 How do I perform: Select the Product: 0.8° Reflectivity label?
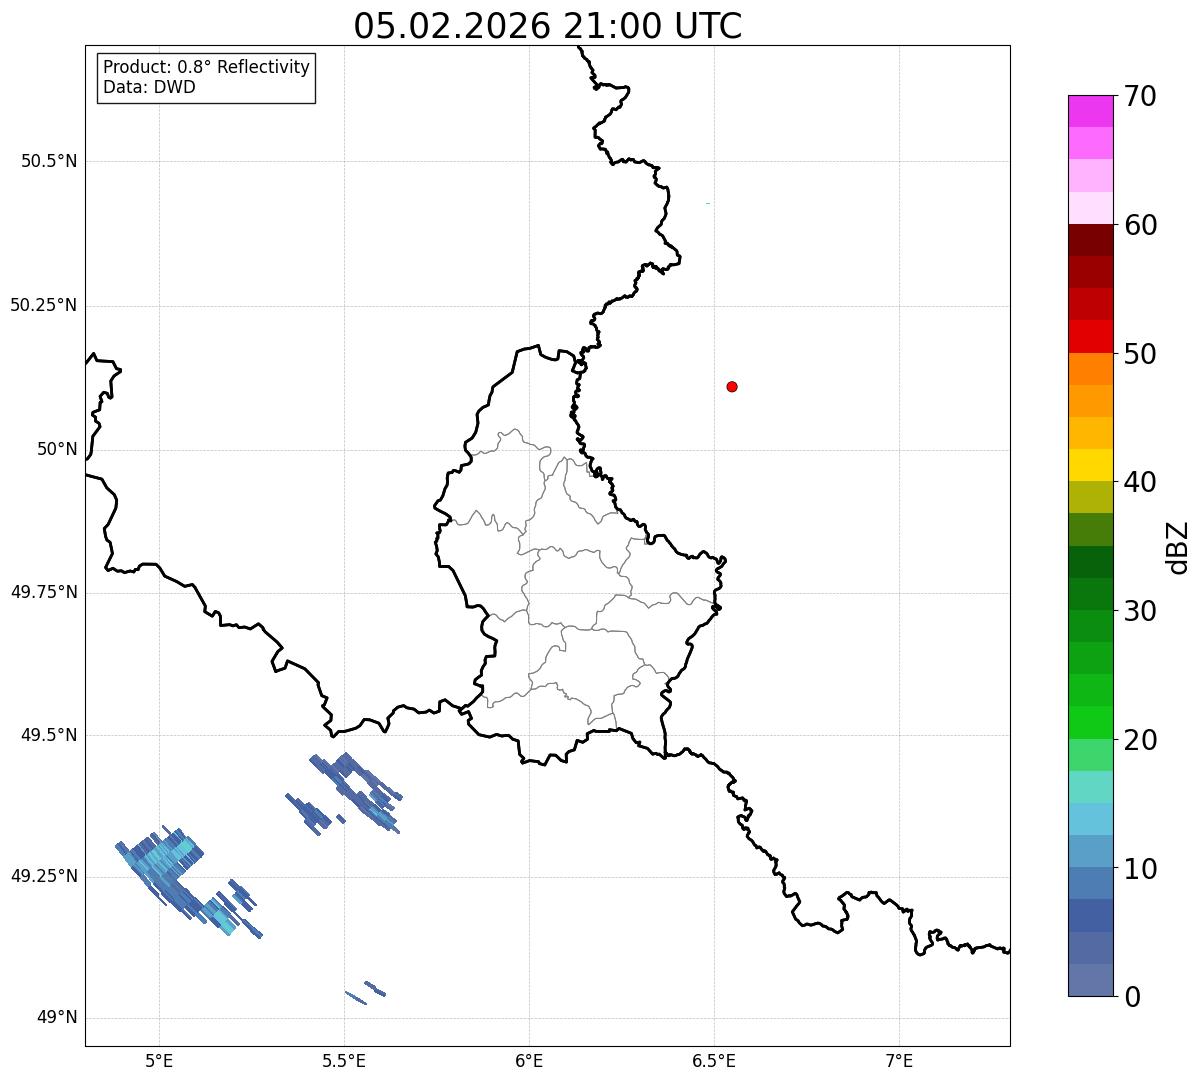[207, 67]
